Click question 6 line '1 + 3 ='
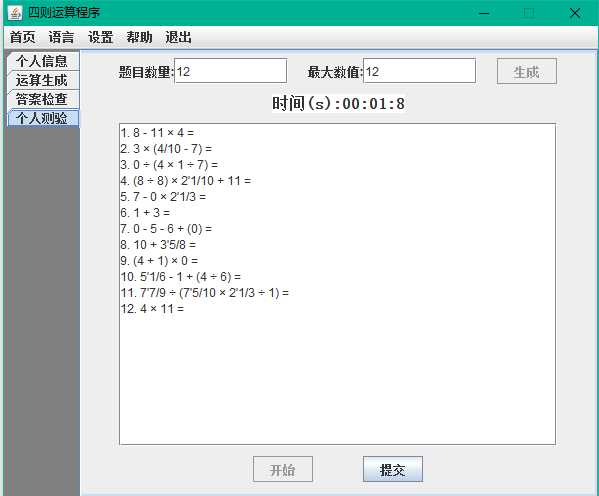 pyautogui.click(x=145, y=213)
